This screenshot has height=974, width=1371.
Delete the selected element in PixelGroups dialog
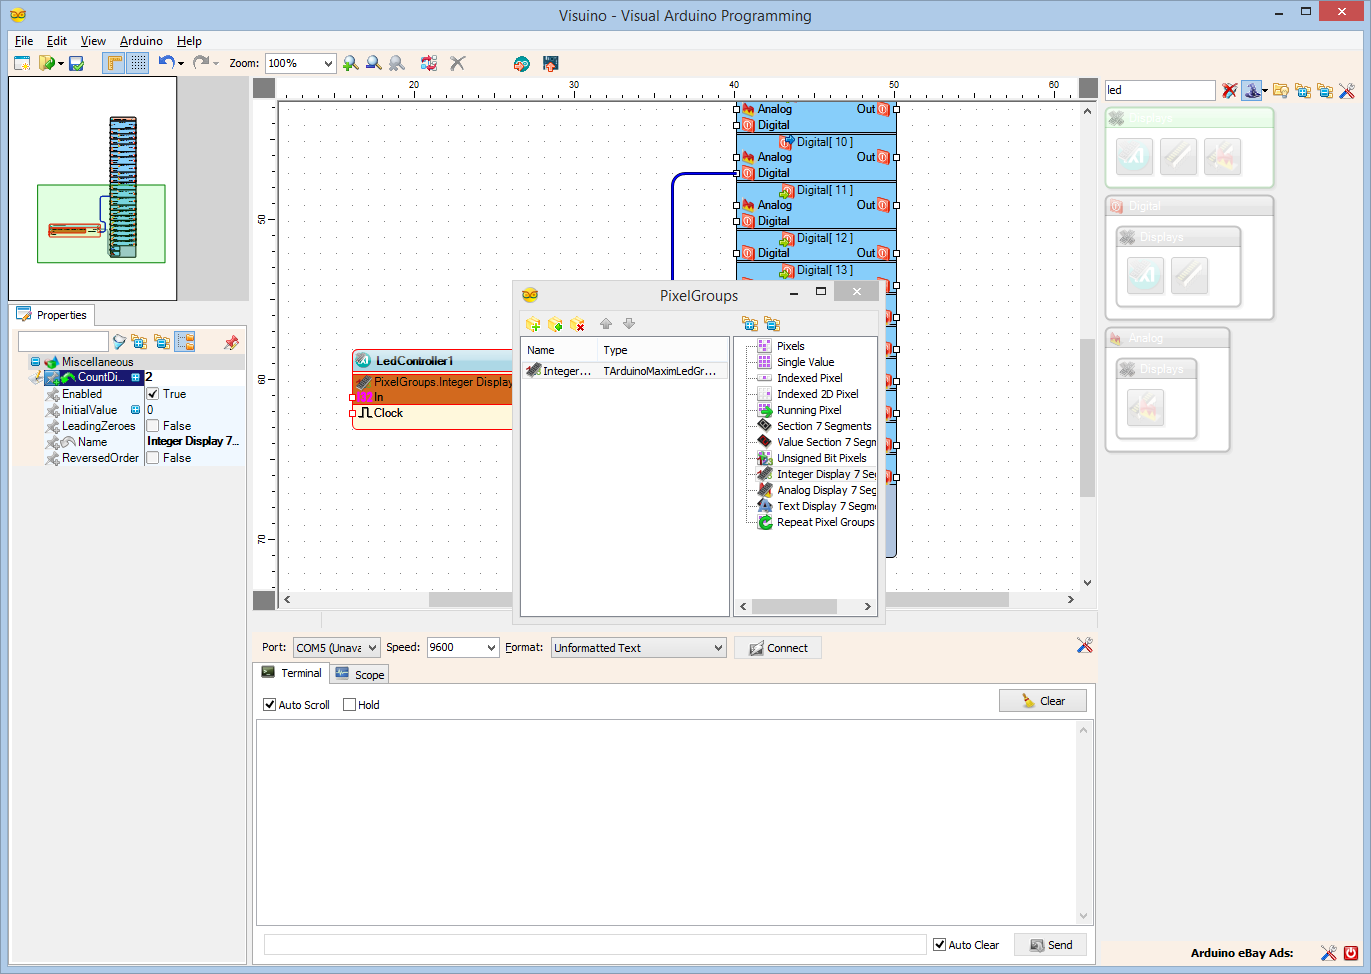pos(578,324)
